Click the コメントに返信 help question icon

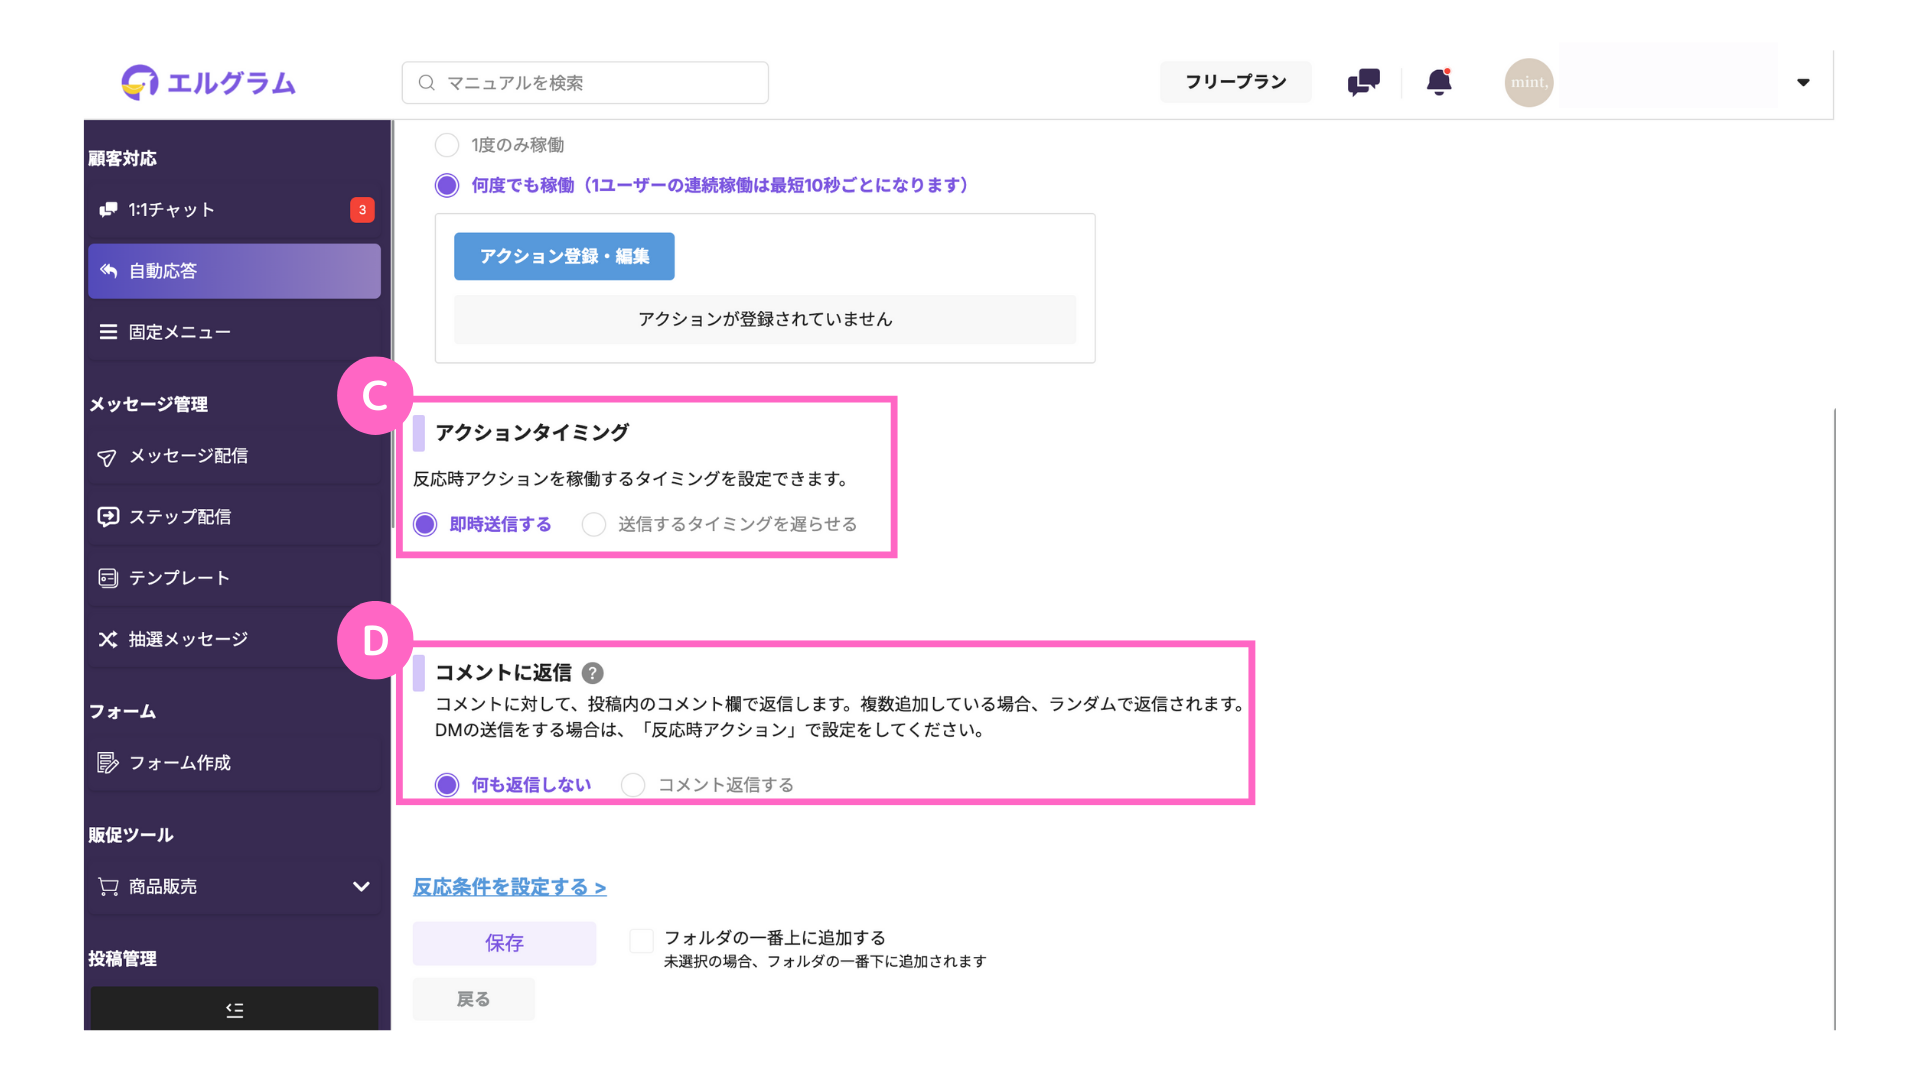coord(593,673)
